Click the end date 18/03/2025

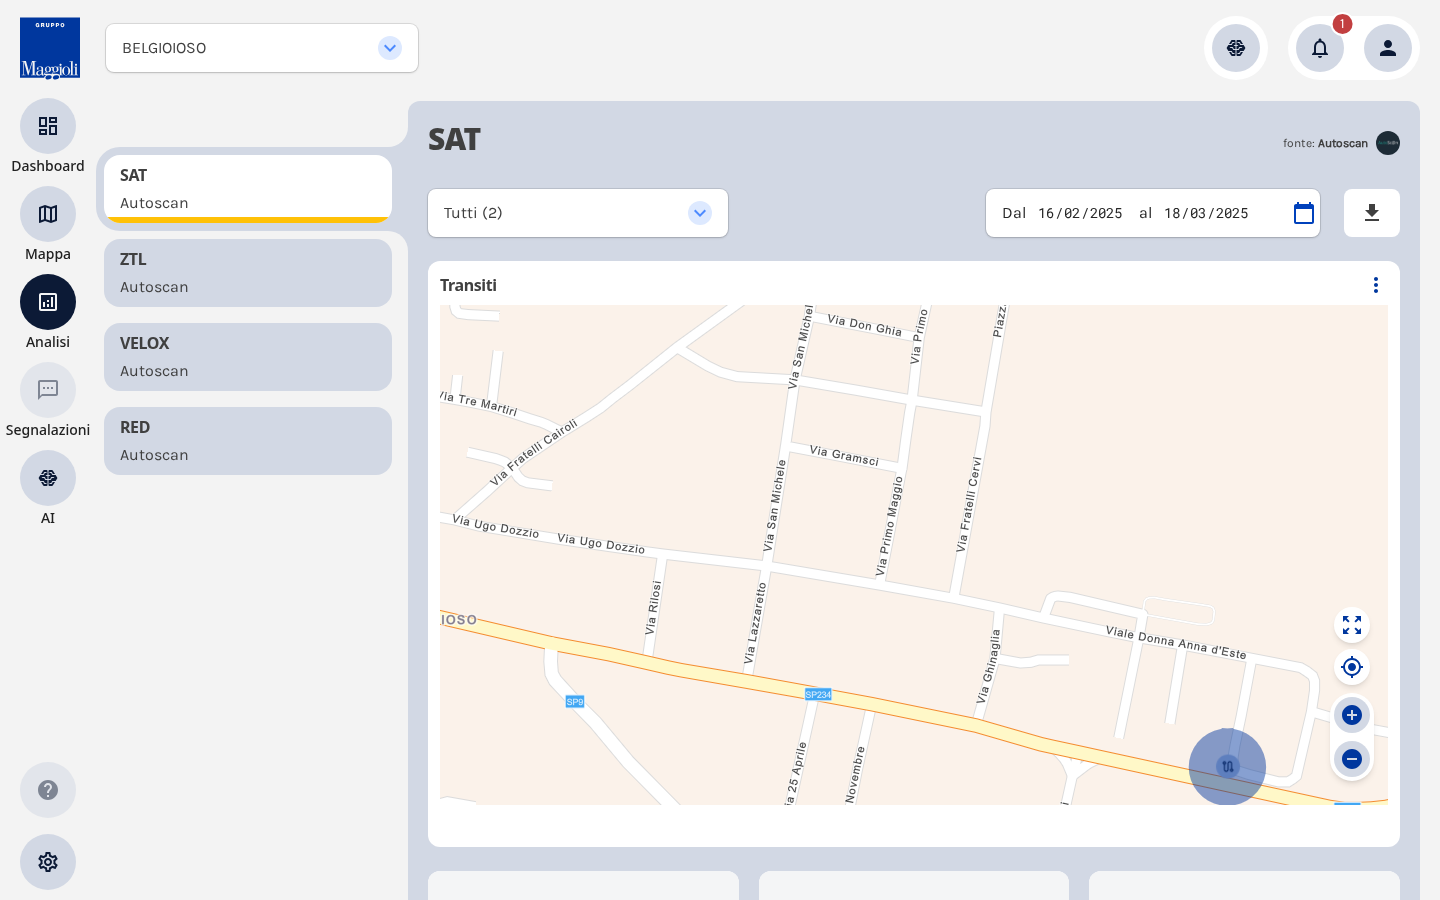tap(1206, 213)
